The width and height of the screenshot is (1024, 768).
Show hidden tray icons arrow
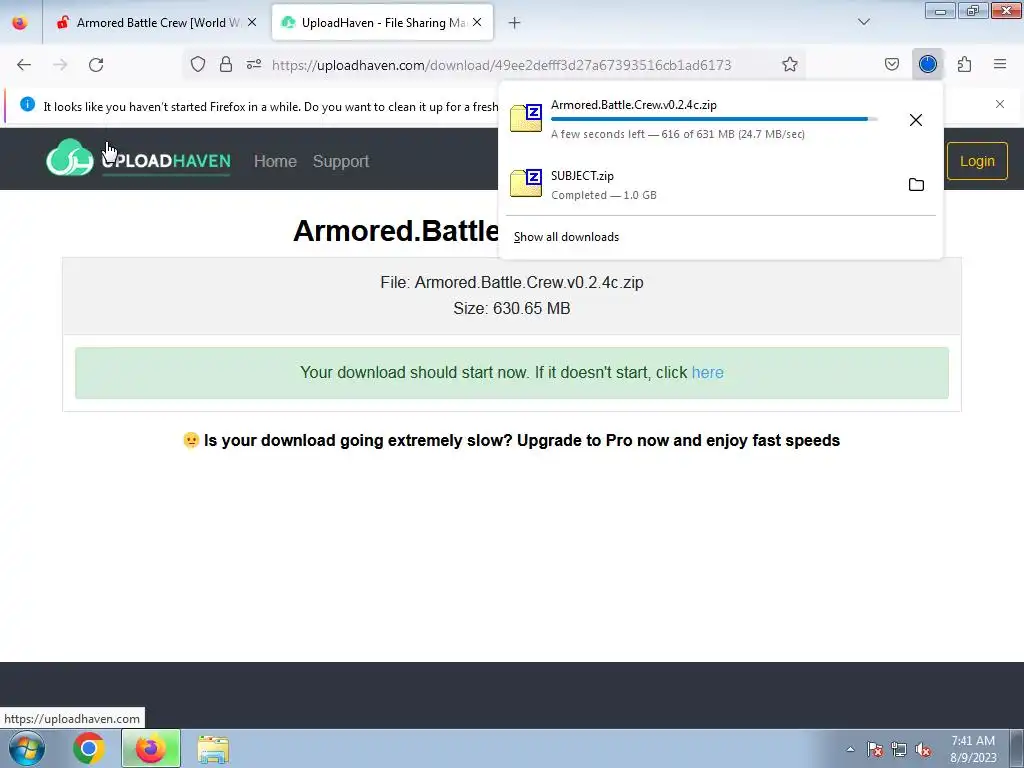850,749
